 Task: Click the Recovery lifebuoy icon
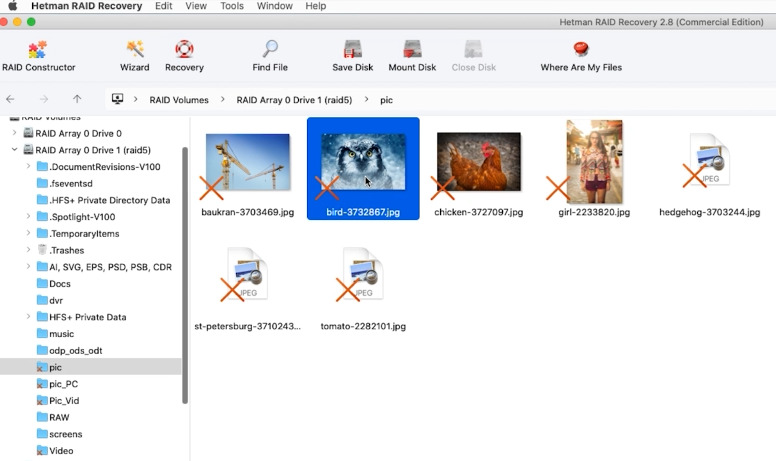click(x=184, y=49)
